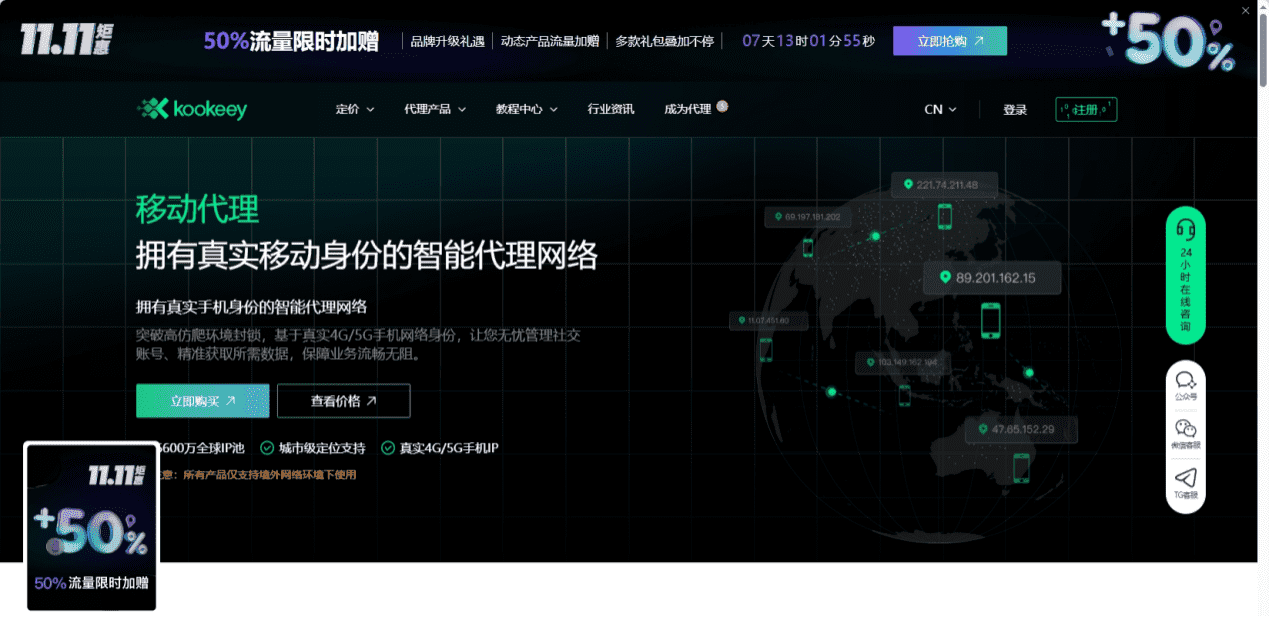Open the 微信客服 WeChat icon
The height and width of the screenshot is (618, 1269).
[x=1186, y=433]
